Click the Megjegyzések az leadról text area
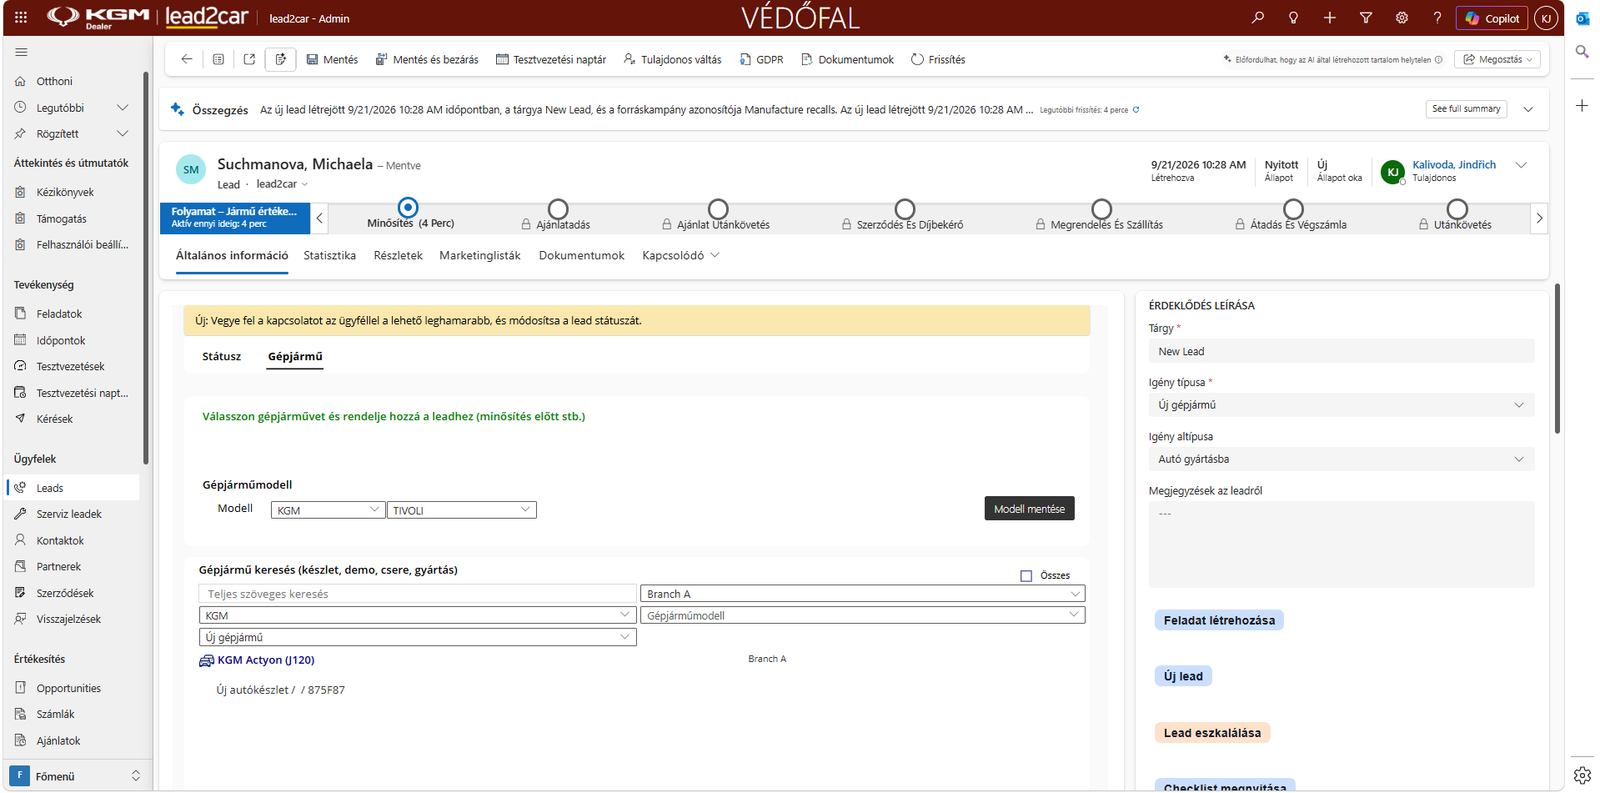1600x793 pixels. [1341, 544]
